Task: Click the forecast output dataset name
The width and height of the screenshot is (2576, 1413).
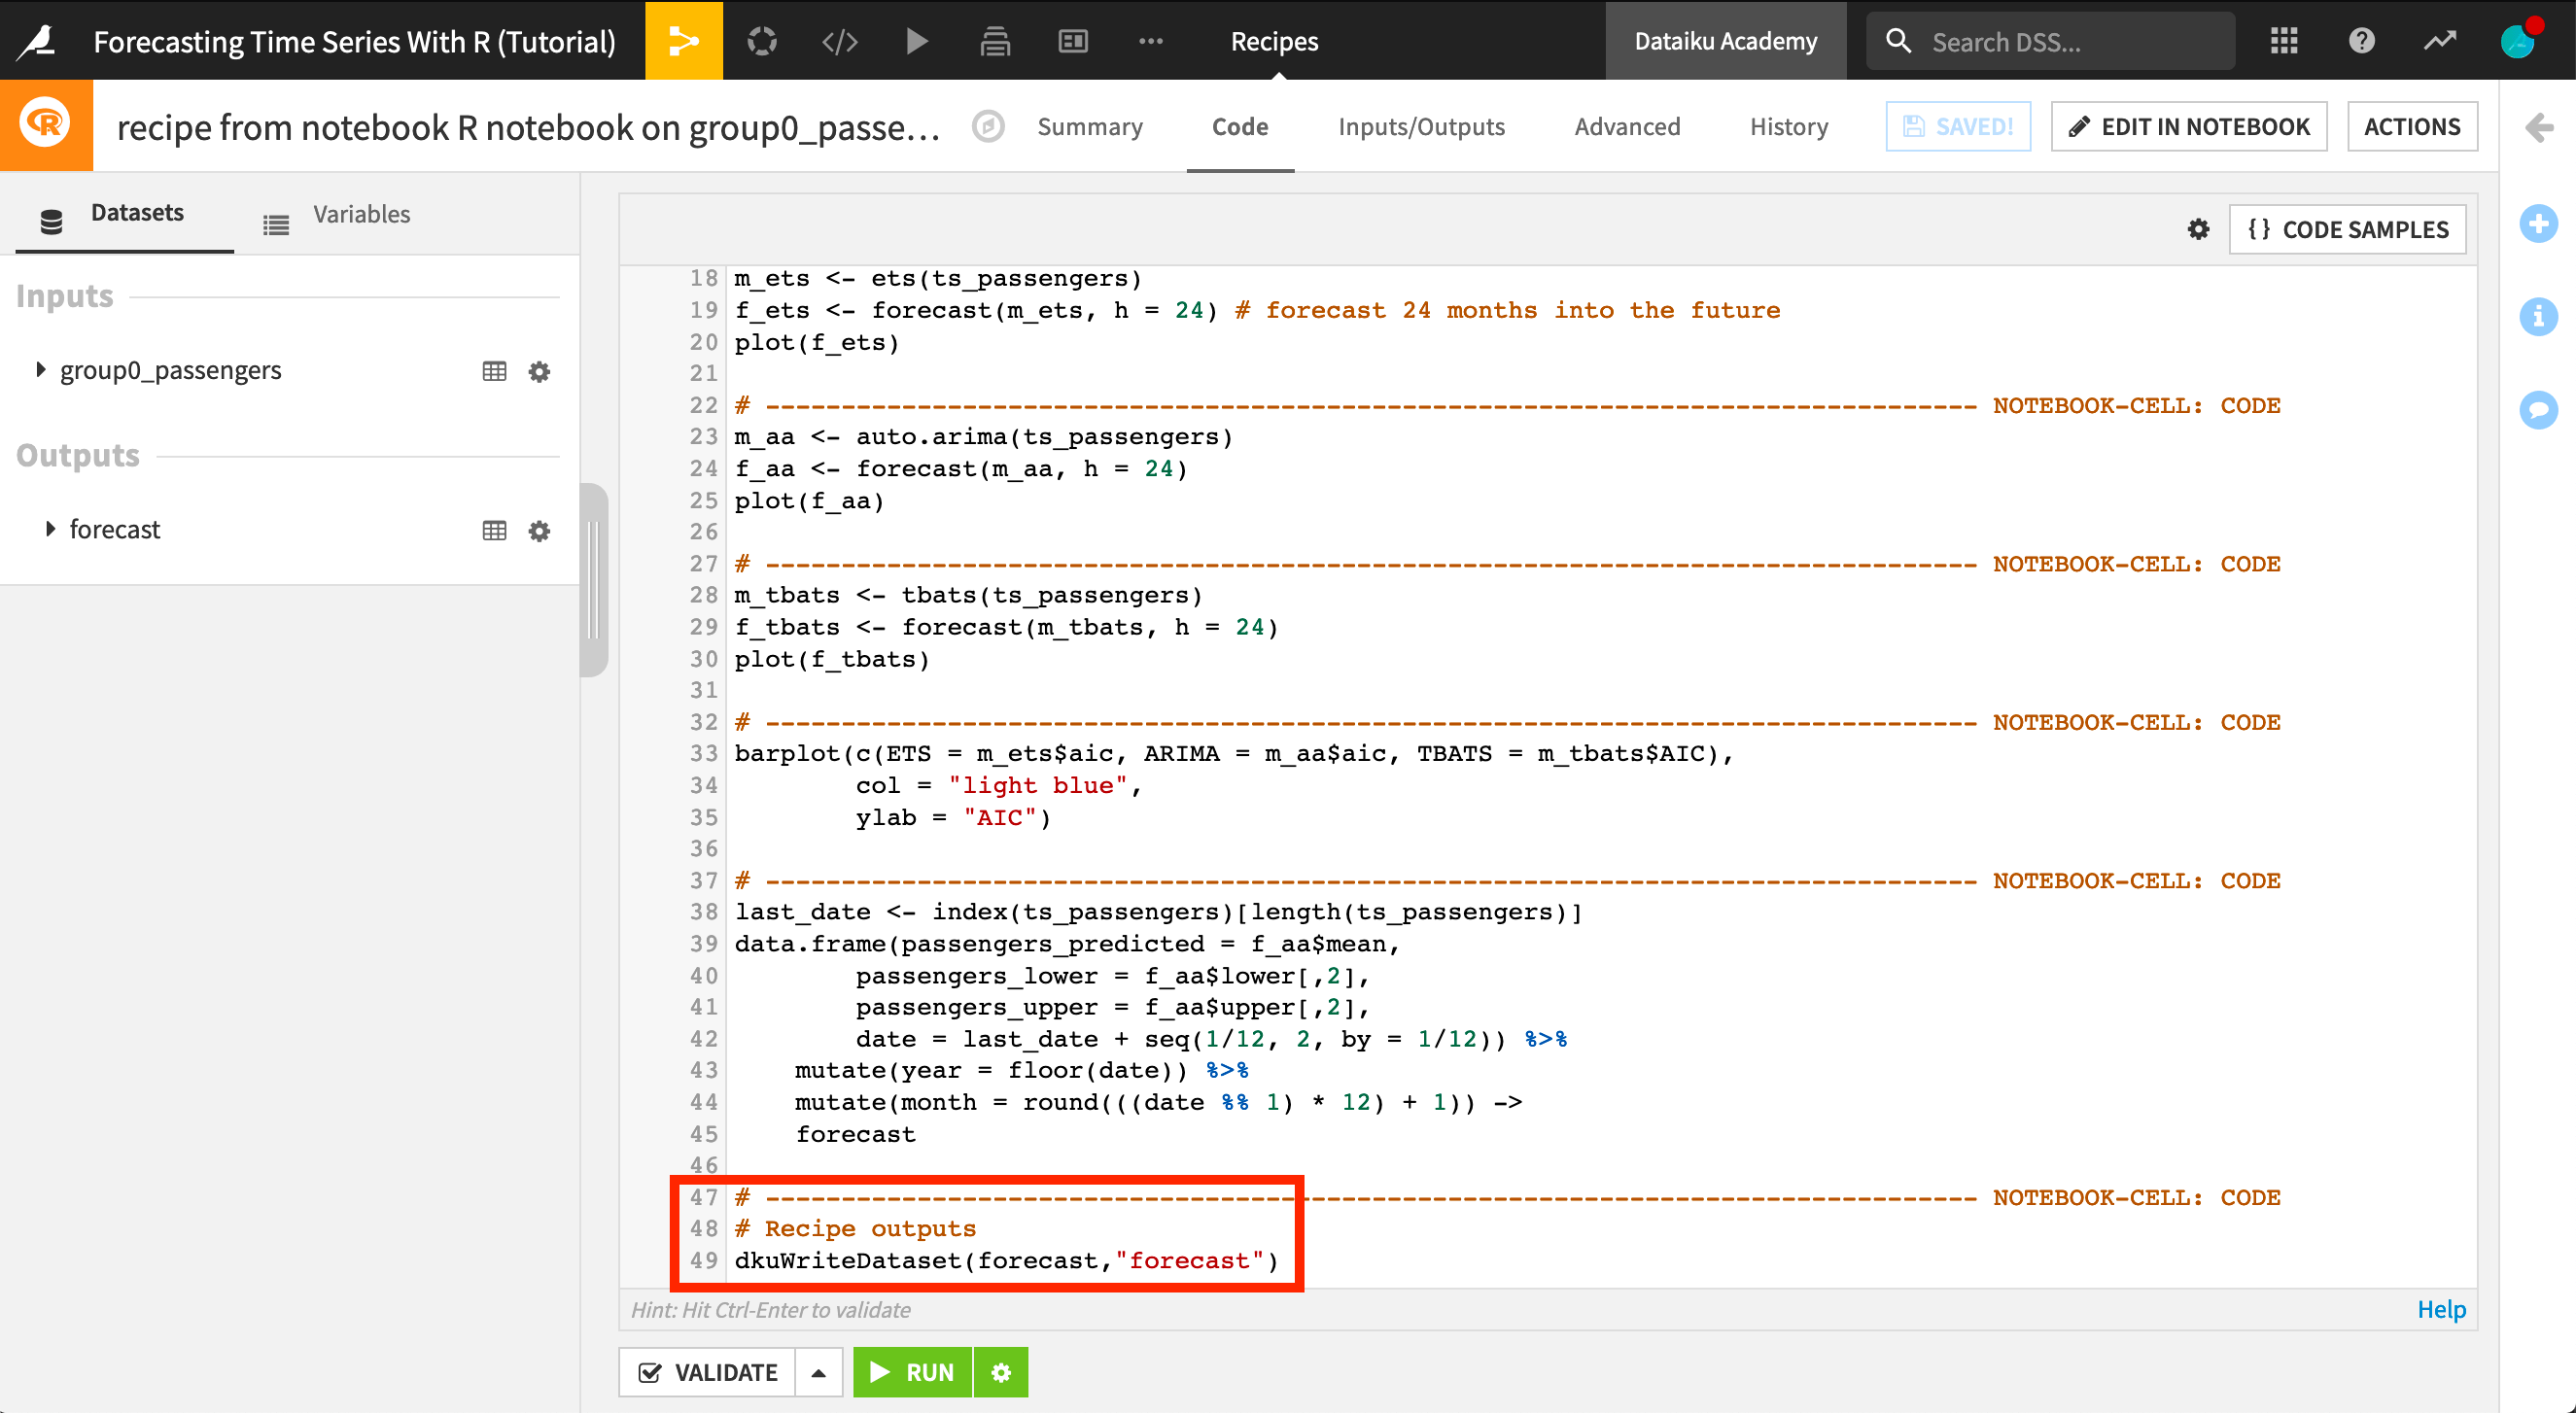Action: tap(115, 529)
